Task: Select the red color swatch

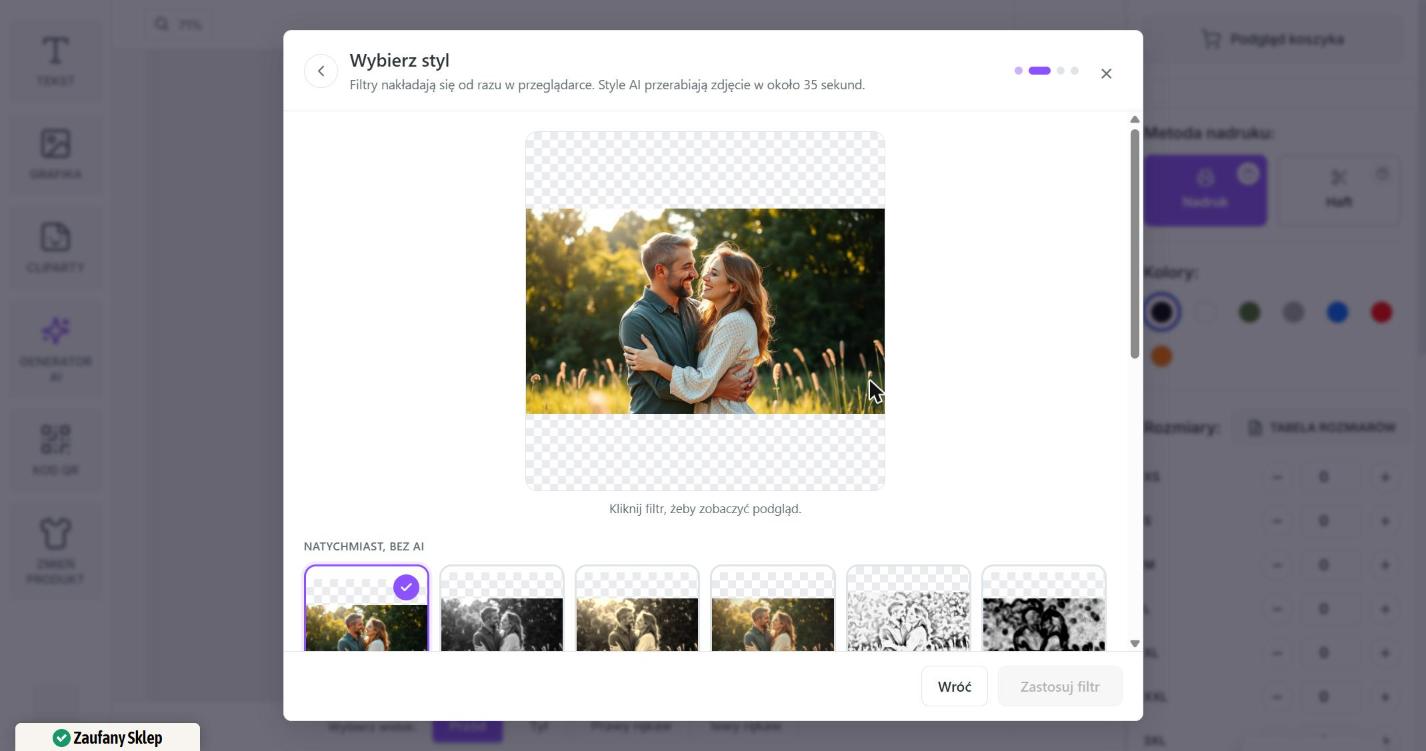Action: (x=1381, y=313)
